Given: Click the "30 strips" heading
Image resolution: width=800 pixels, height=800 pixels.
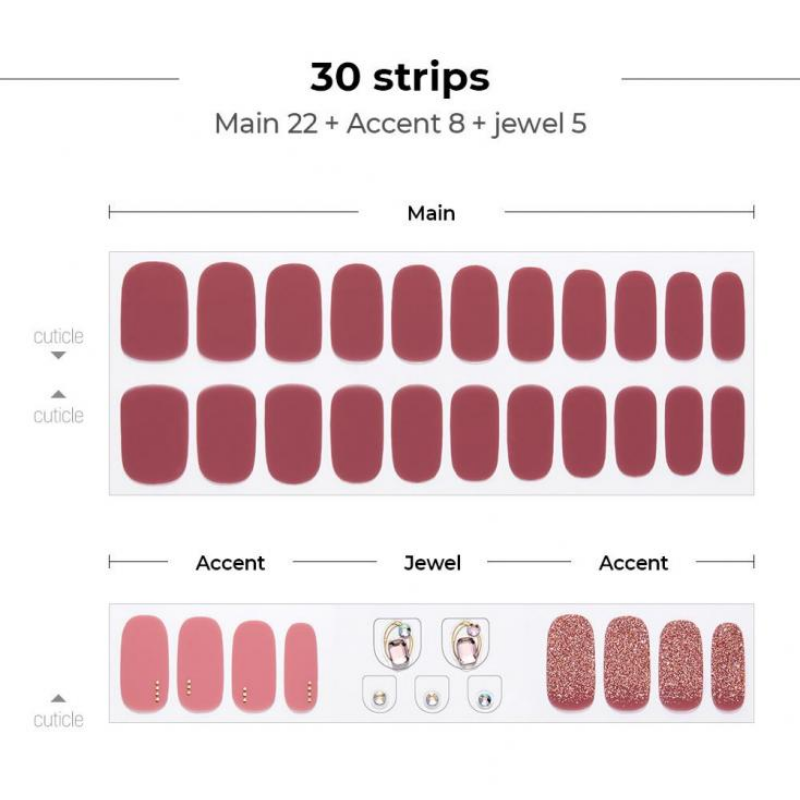Looking at the screenshot, I should pyautogui.click(x=399, y=77).
